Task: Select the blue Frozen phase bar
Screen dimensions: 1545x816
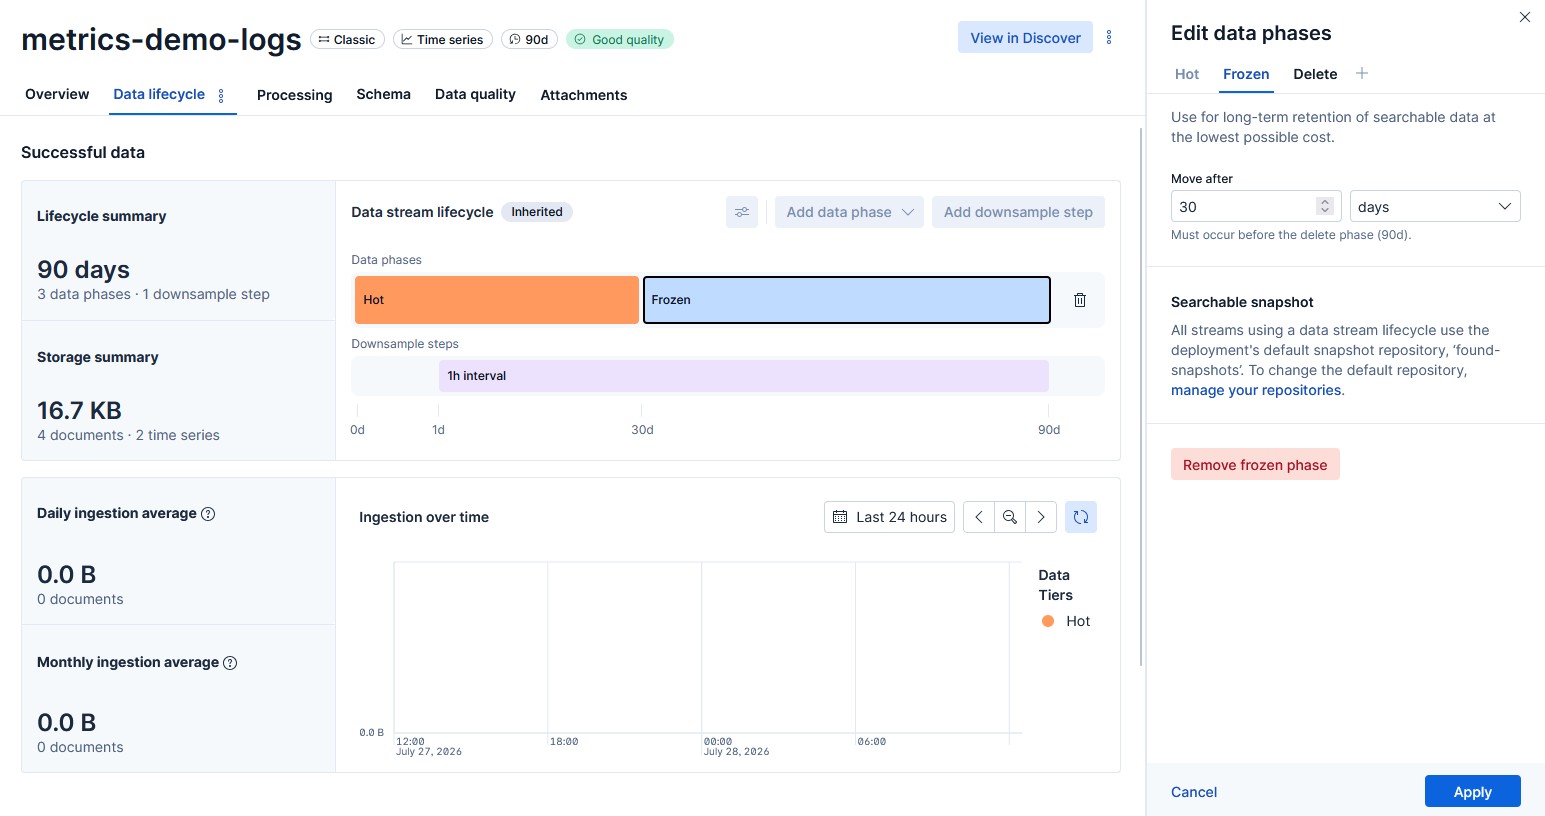Action: click(847, 300)
